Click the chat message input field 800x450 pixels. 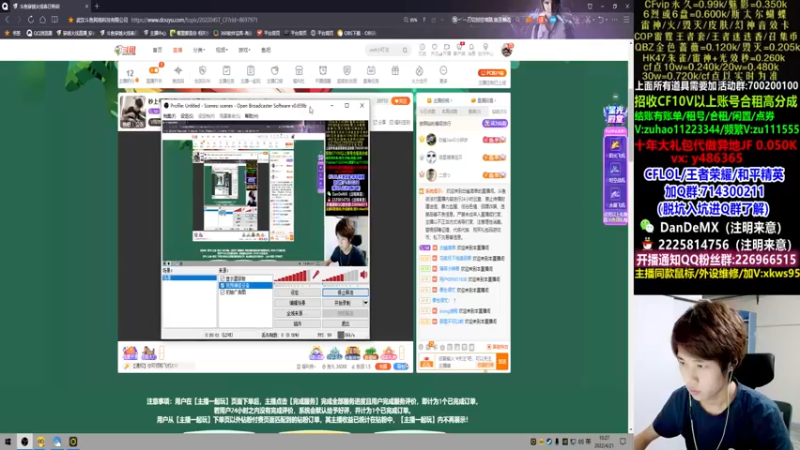(464, 362)
